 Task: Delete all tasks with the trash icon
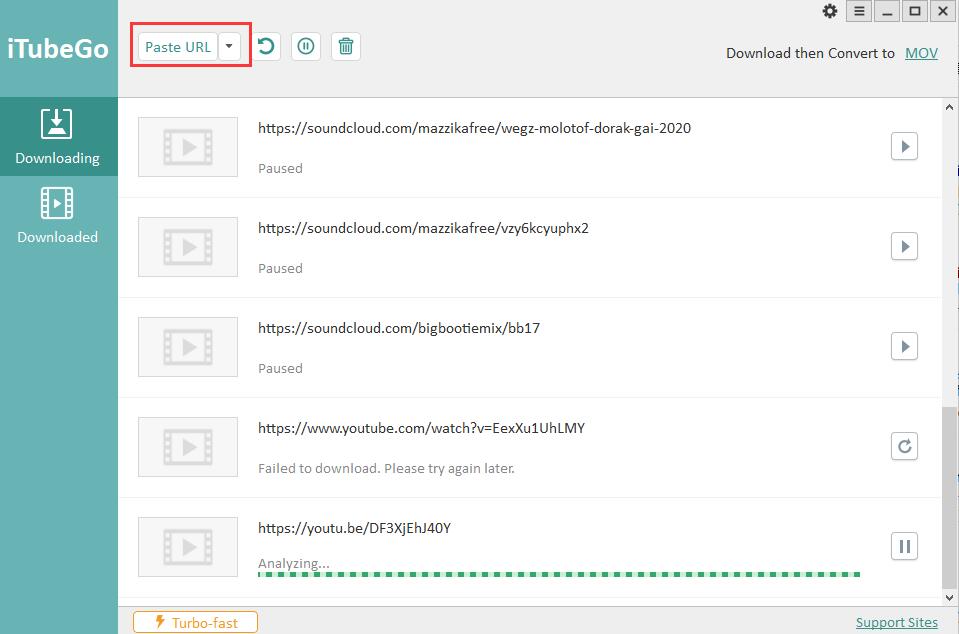click(346, 46)
